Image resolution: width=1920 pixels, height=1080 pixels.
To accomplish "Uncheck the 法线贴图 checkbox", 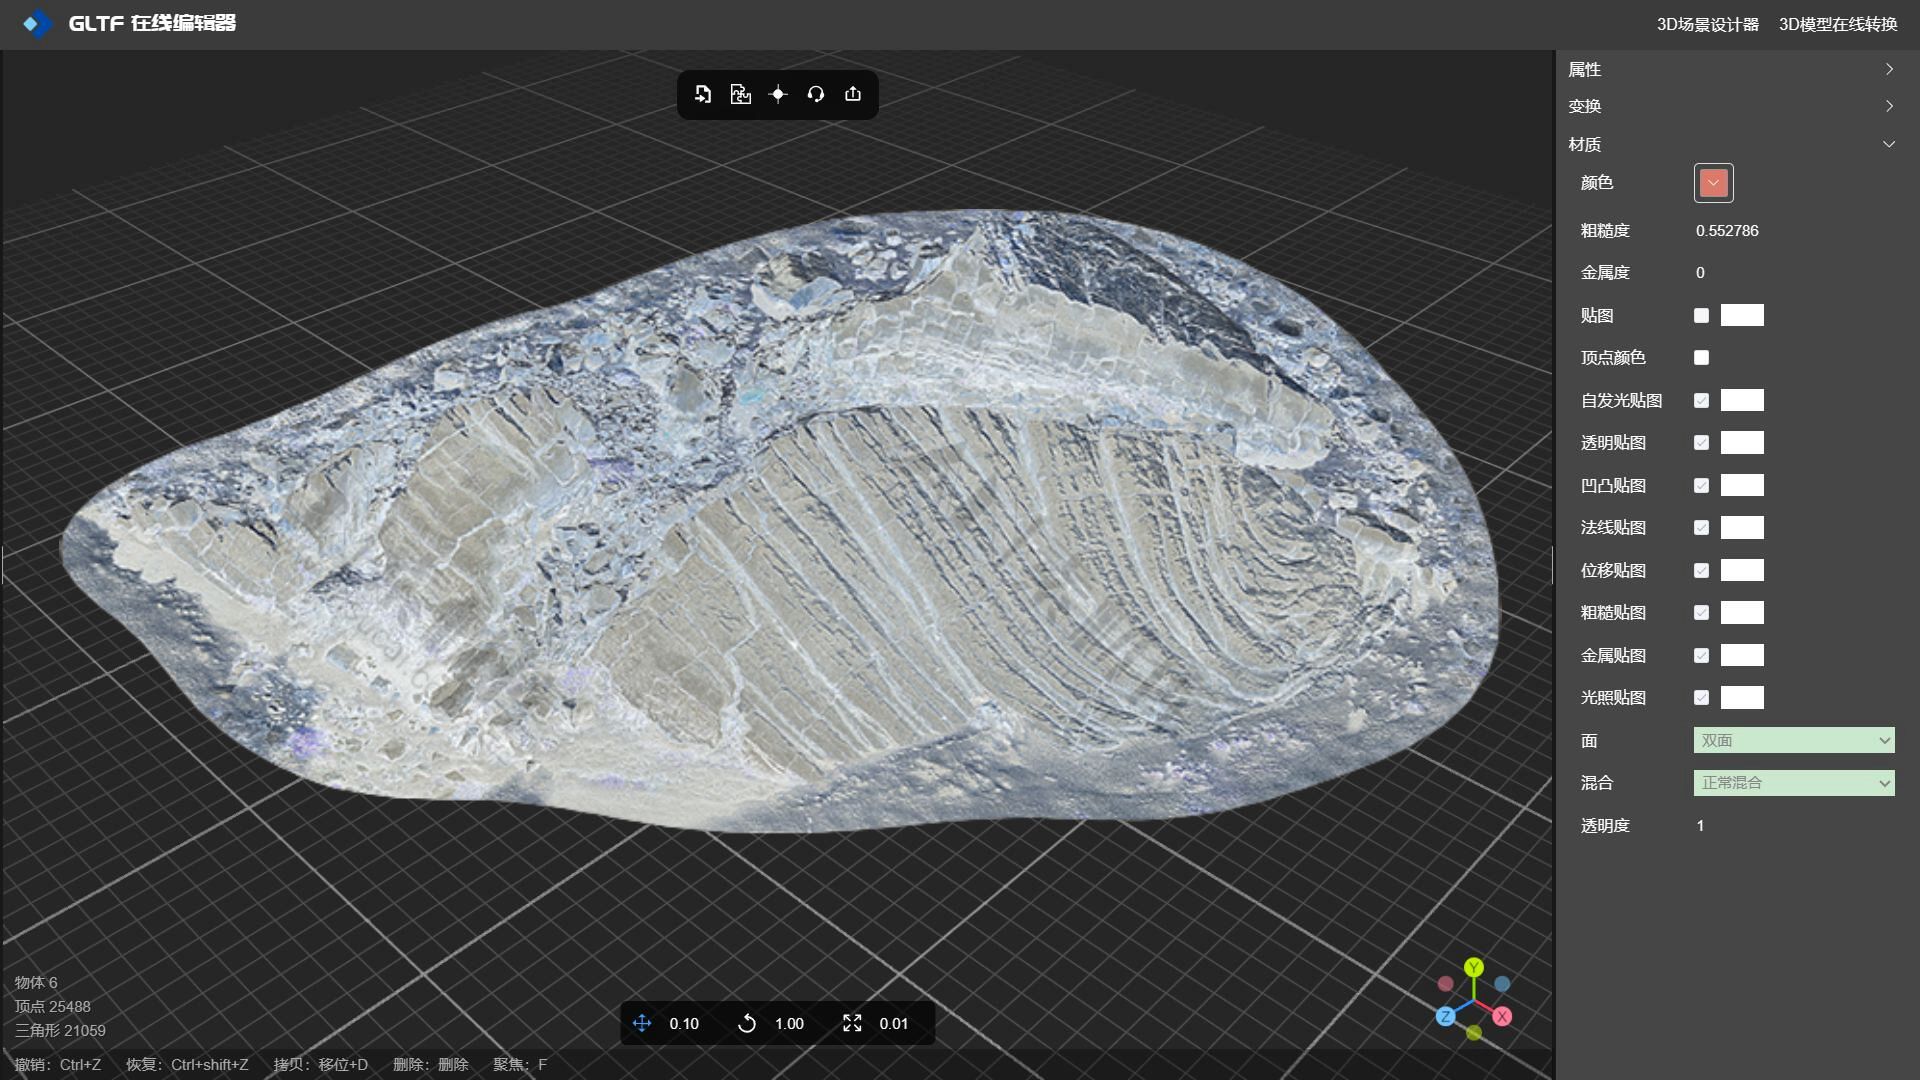I will tap(1701, 528).
